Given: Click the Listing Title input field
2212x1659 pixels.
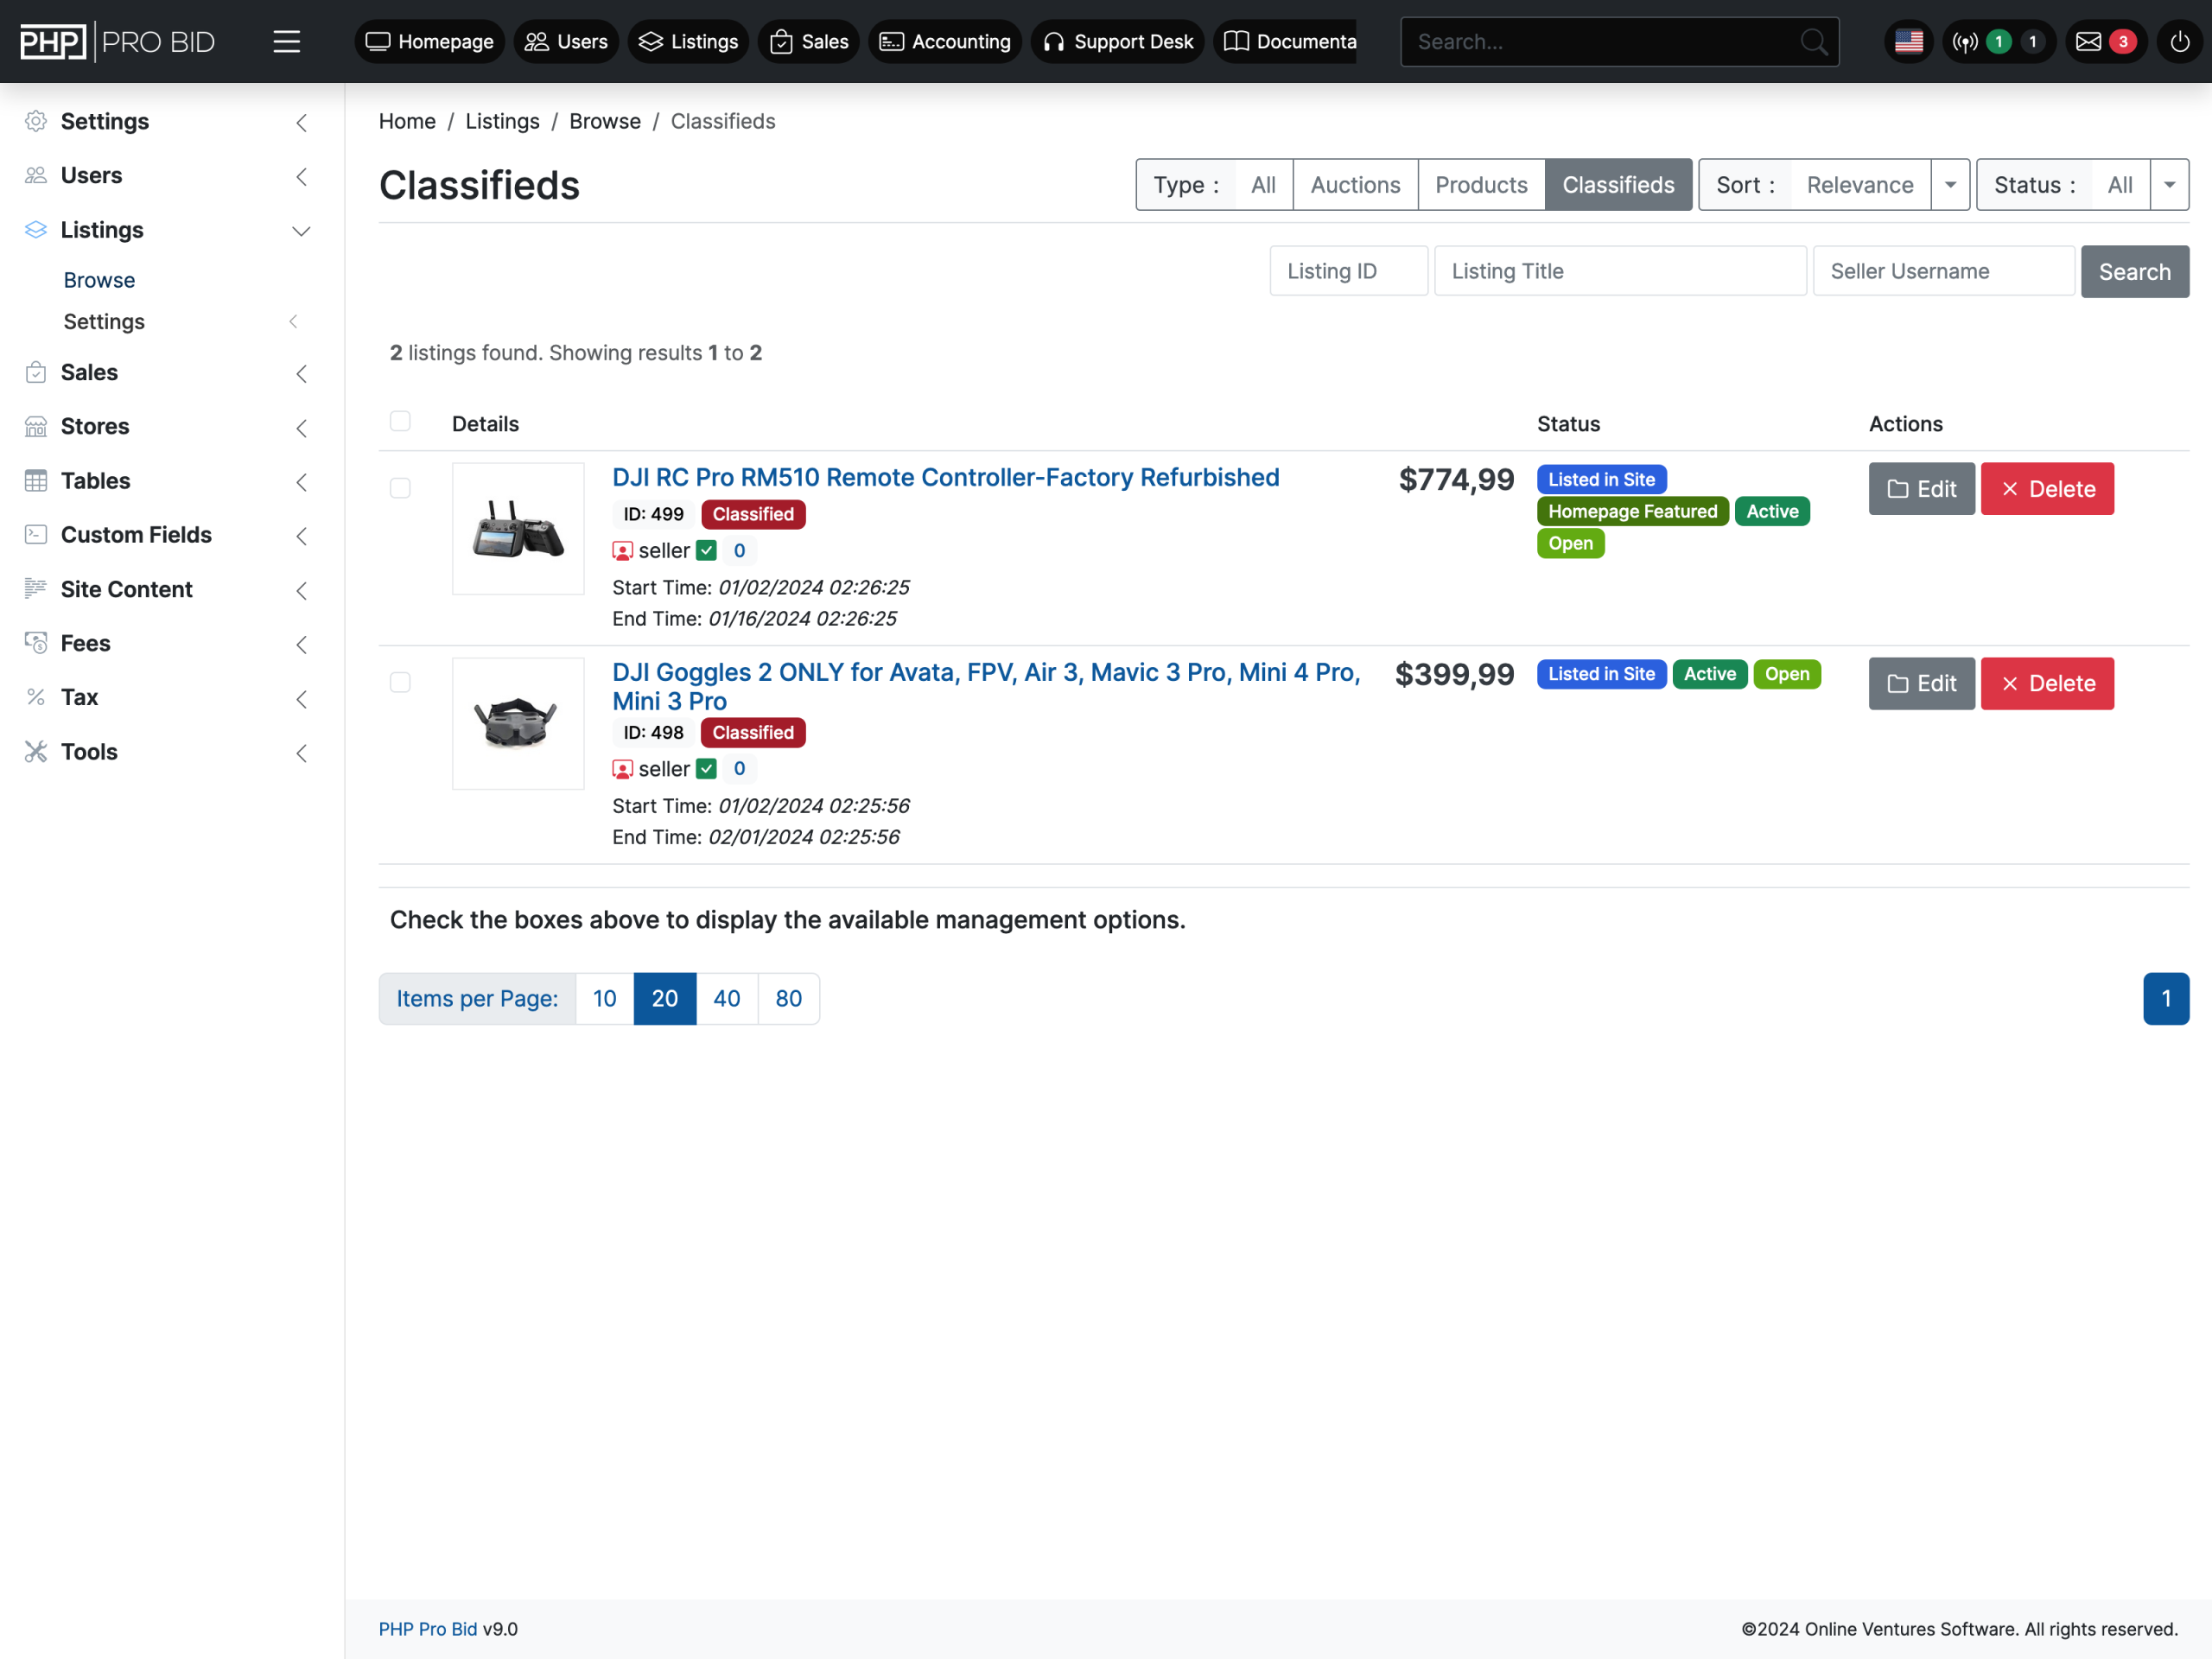Looking at the screenshot, I should tap(1619, 271).
